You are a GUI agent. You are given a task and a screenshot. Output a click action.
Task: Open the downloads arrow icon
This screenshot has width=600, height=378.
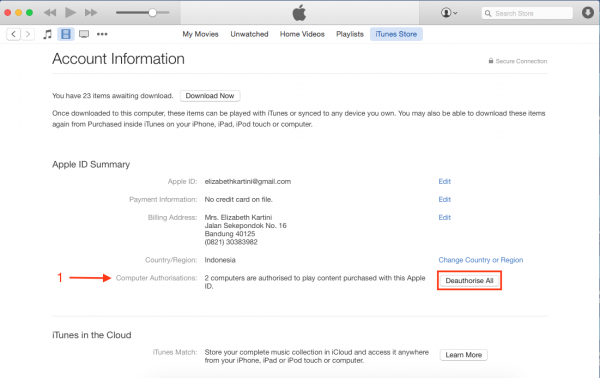tap(588, 13)
